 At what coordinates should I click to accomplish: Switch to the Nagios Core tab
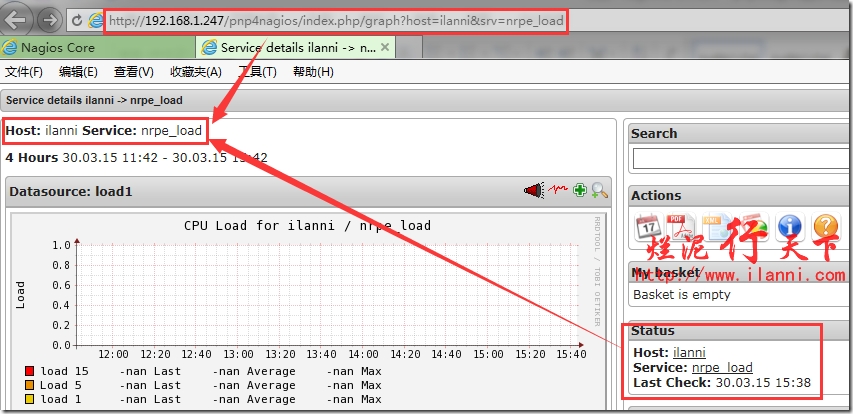tap(98, 48)
